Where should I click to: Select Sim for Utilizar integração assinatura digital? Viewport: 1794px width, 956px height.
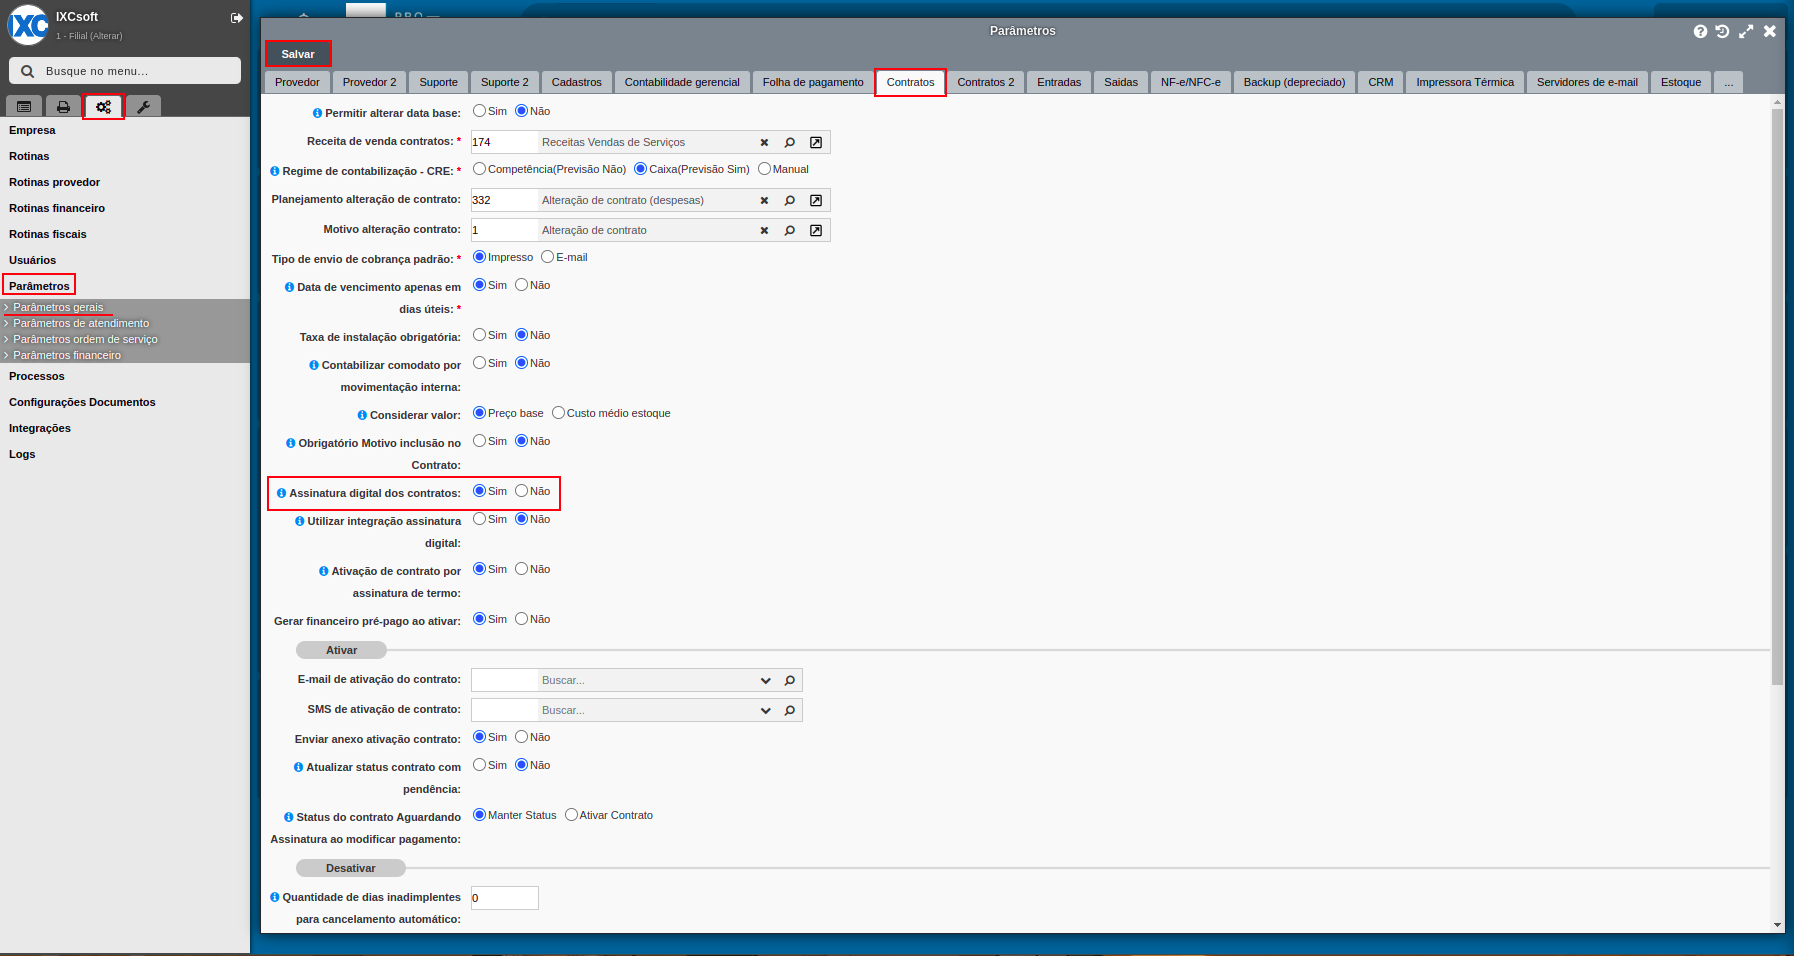[x=479, y=519]
